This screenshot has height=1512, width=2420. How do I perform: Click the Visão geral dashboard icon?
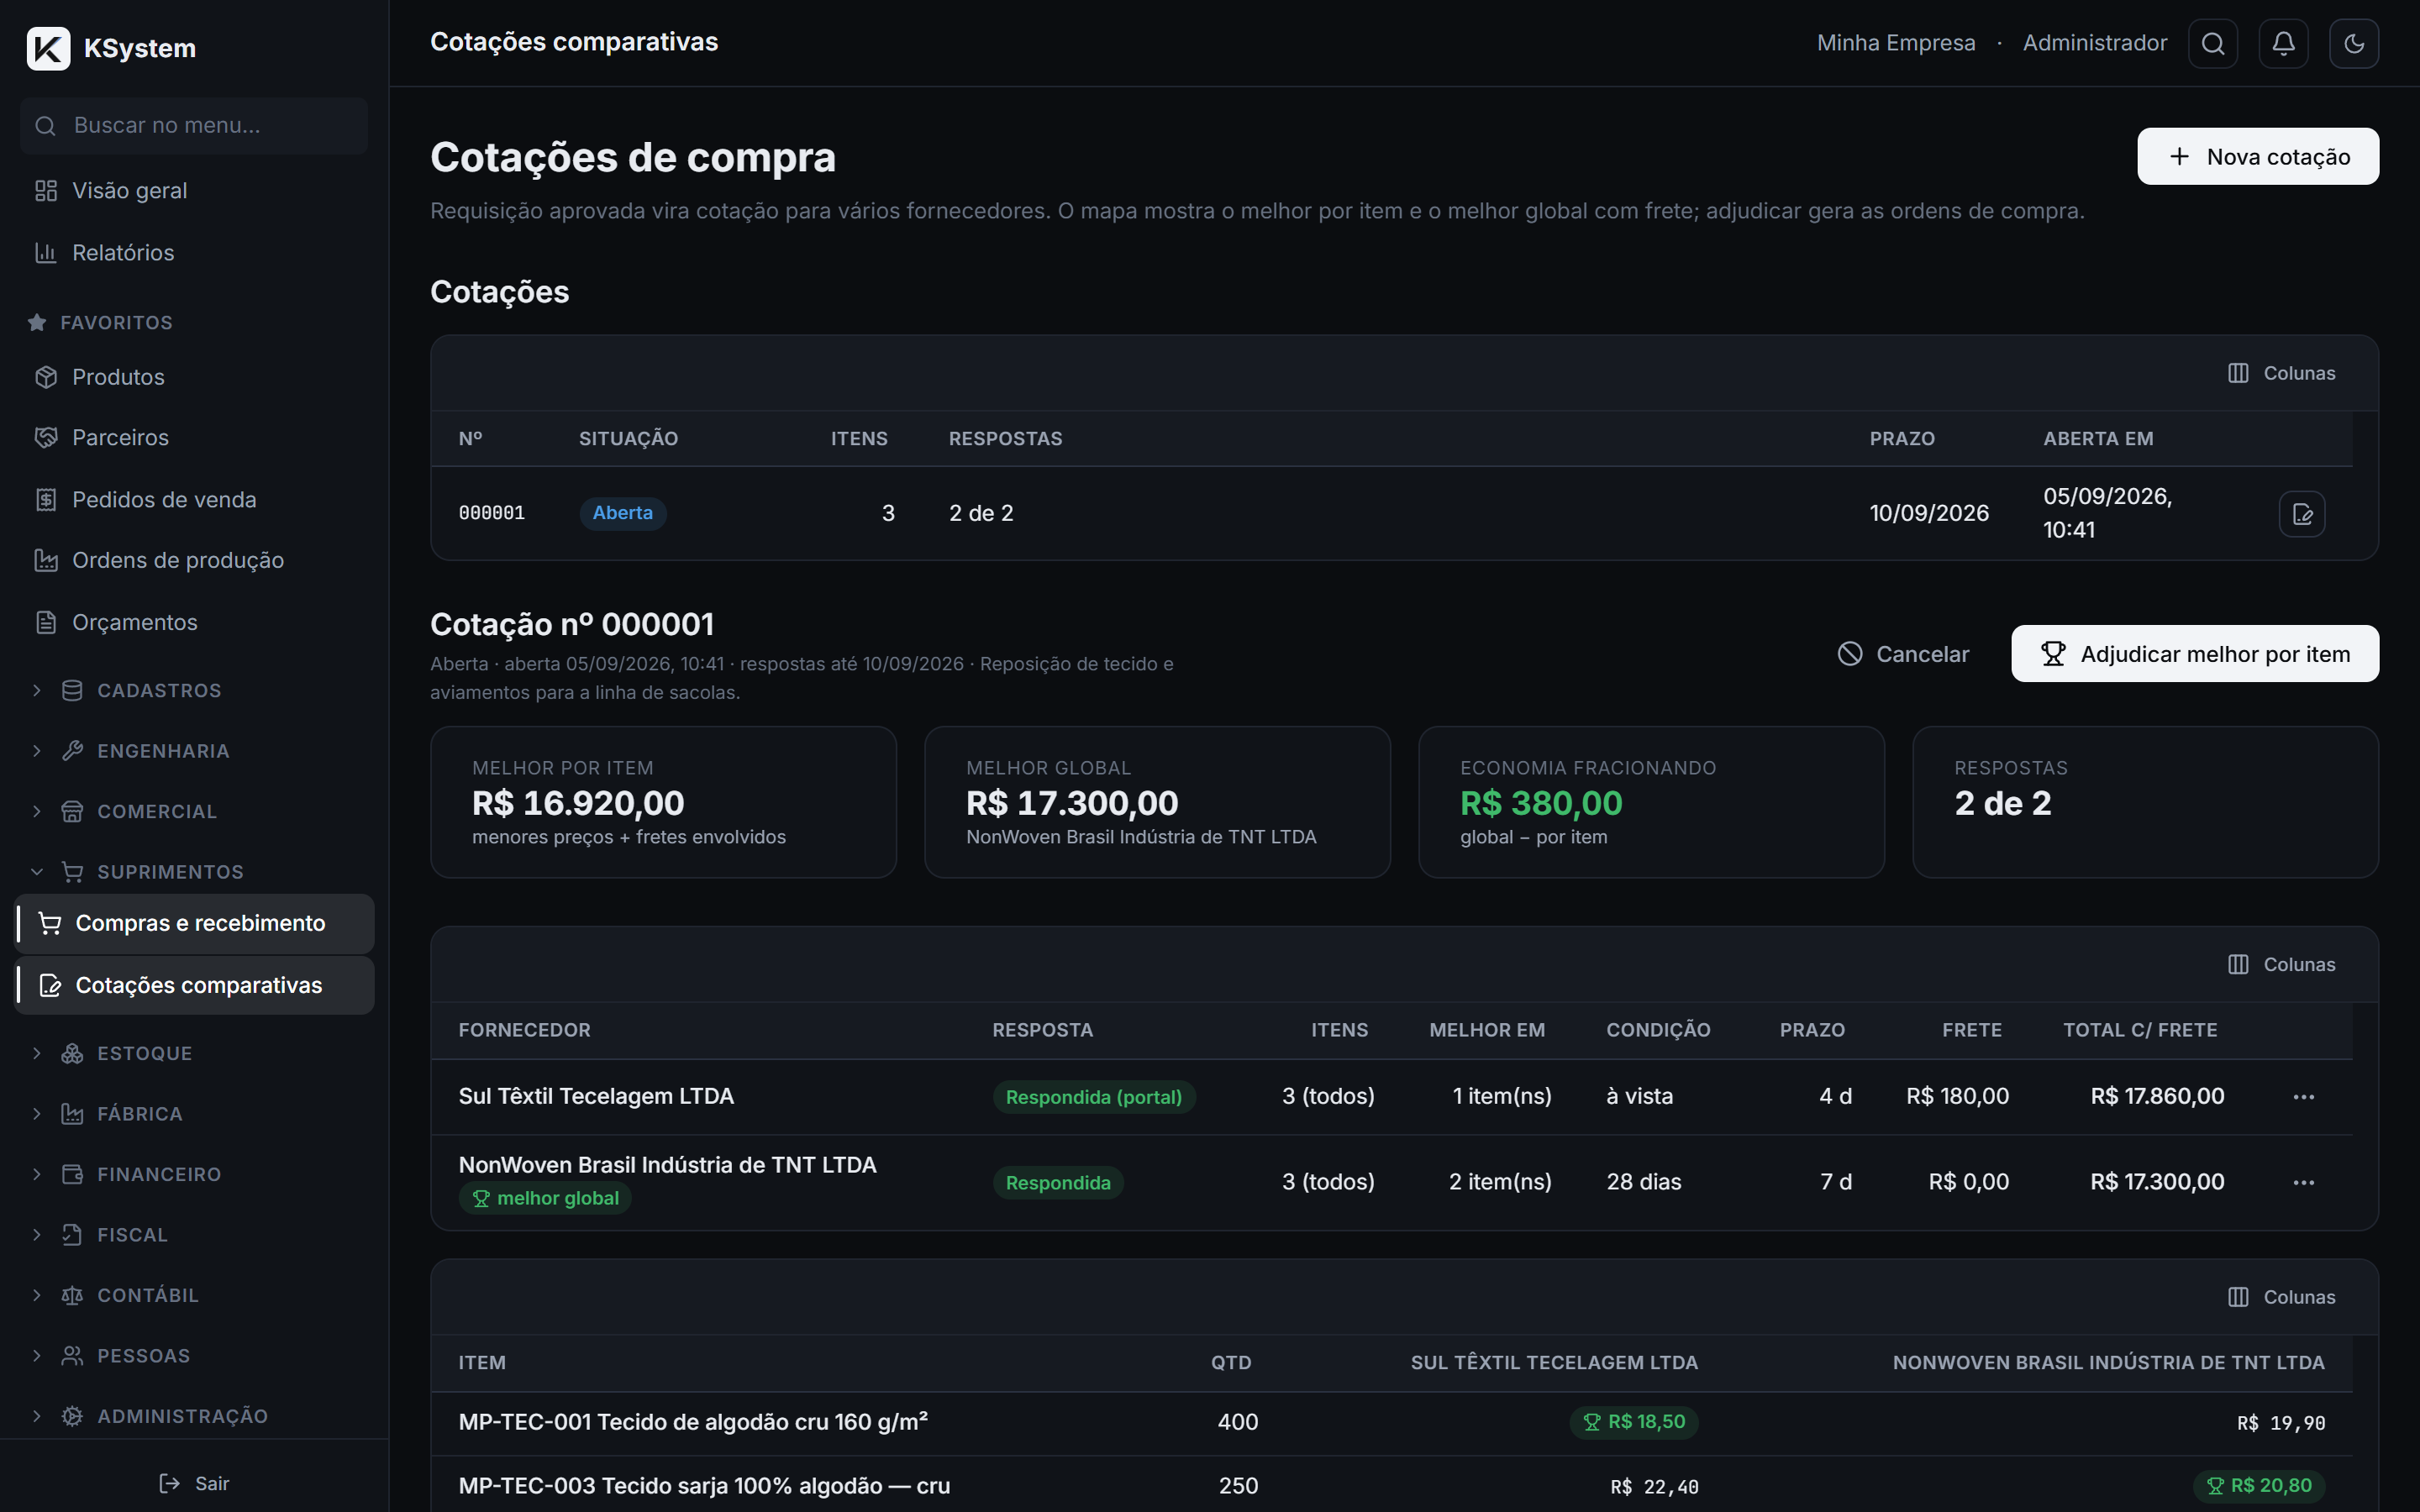pos(46,191)
